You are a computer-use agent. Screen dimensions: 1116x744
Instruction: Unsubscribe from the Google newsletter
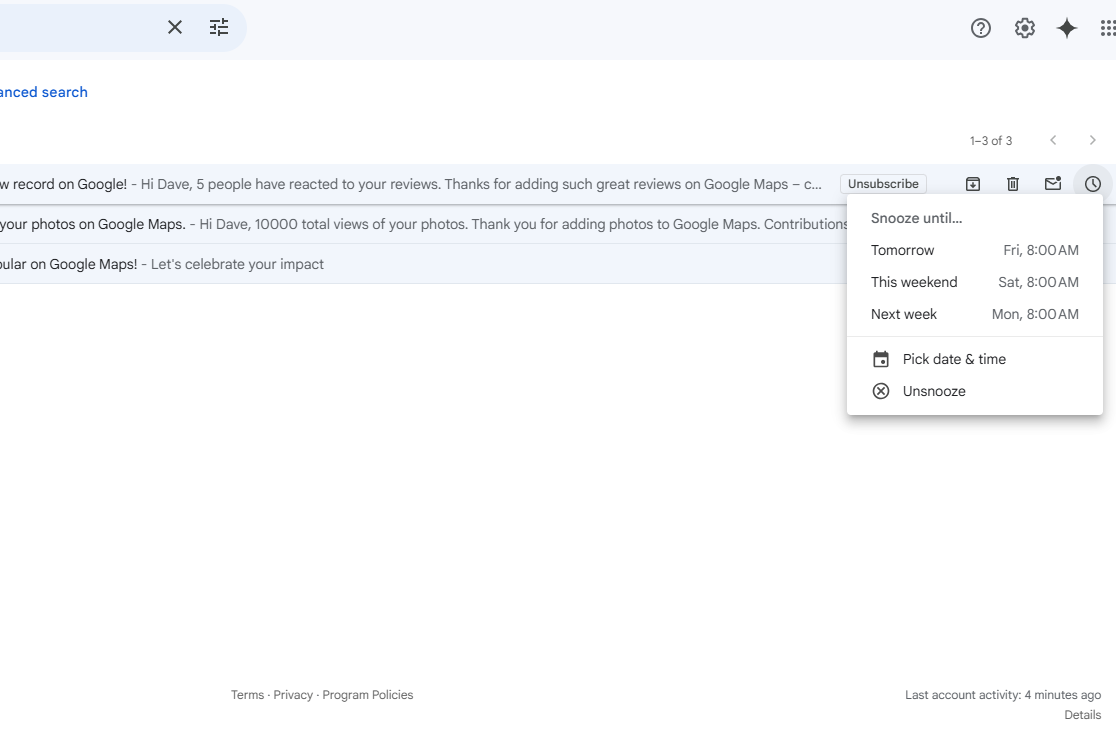click(x=883, y=183)
